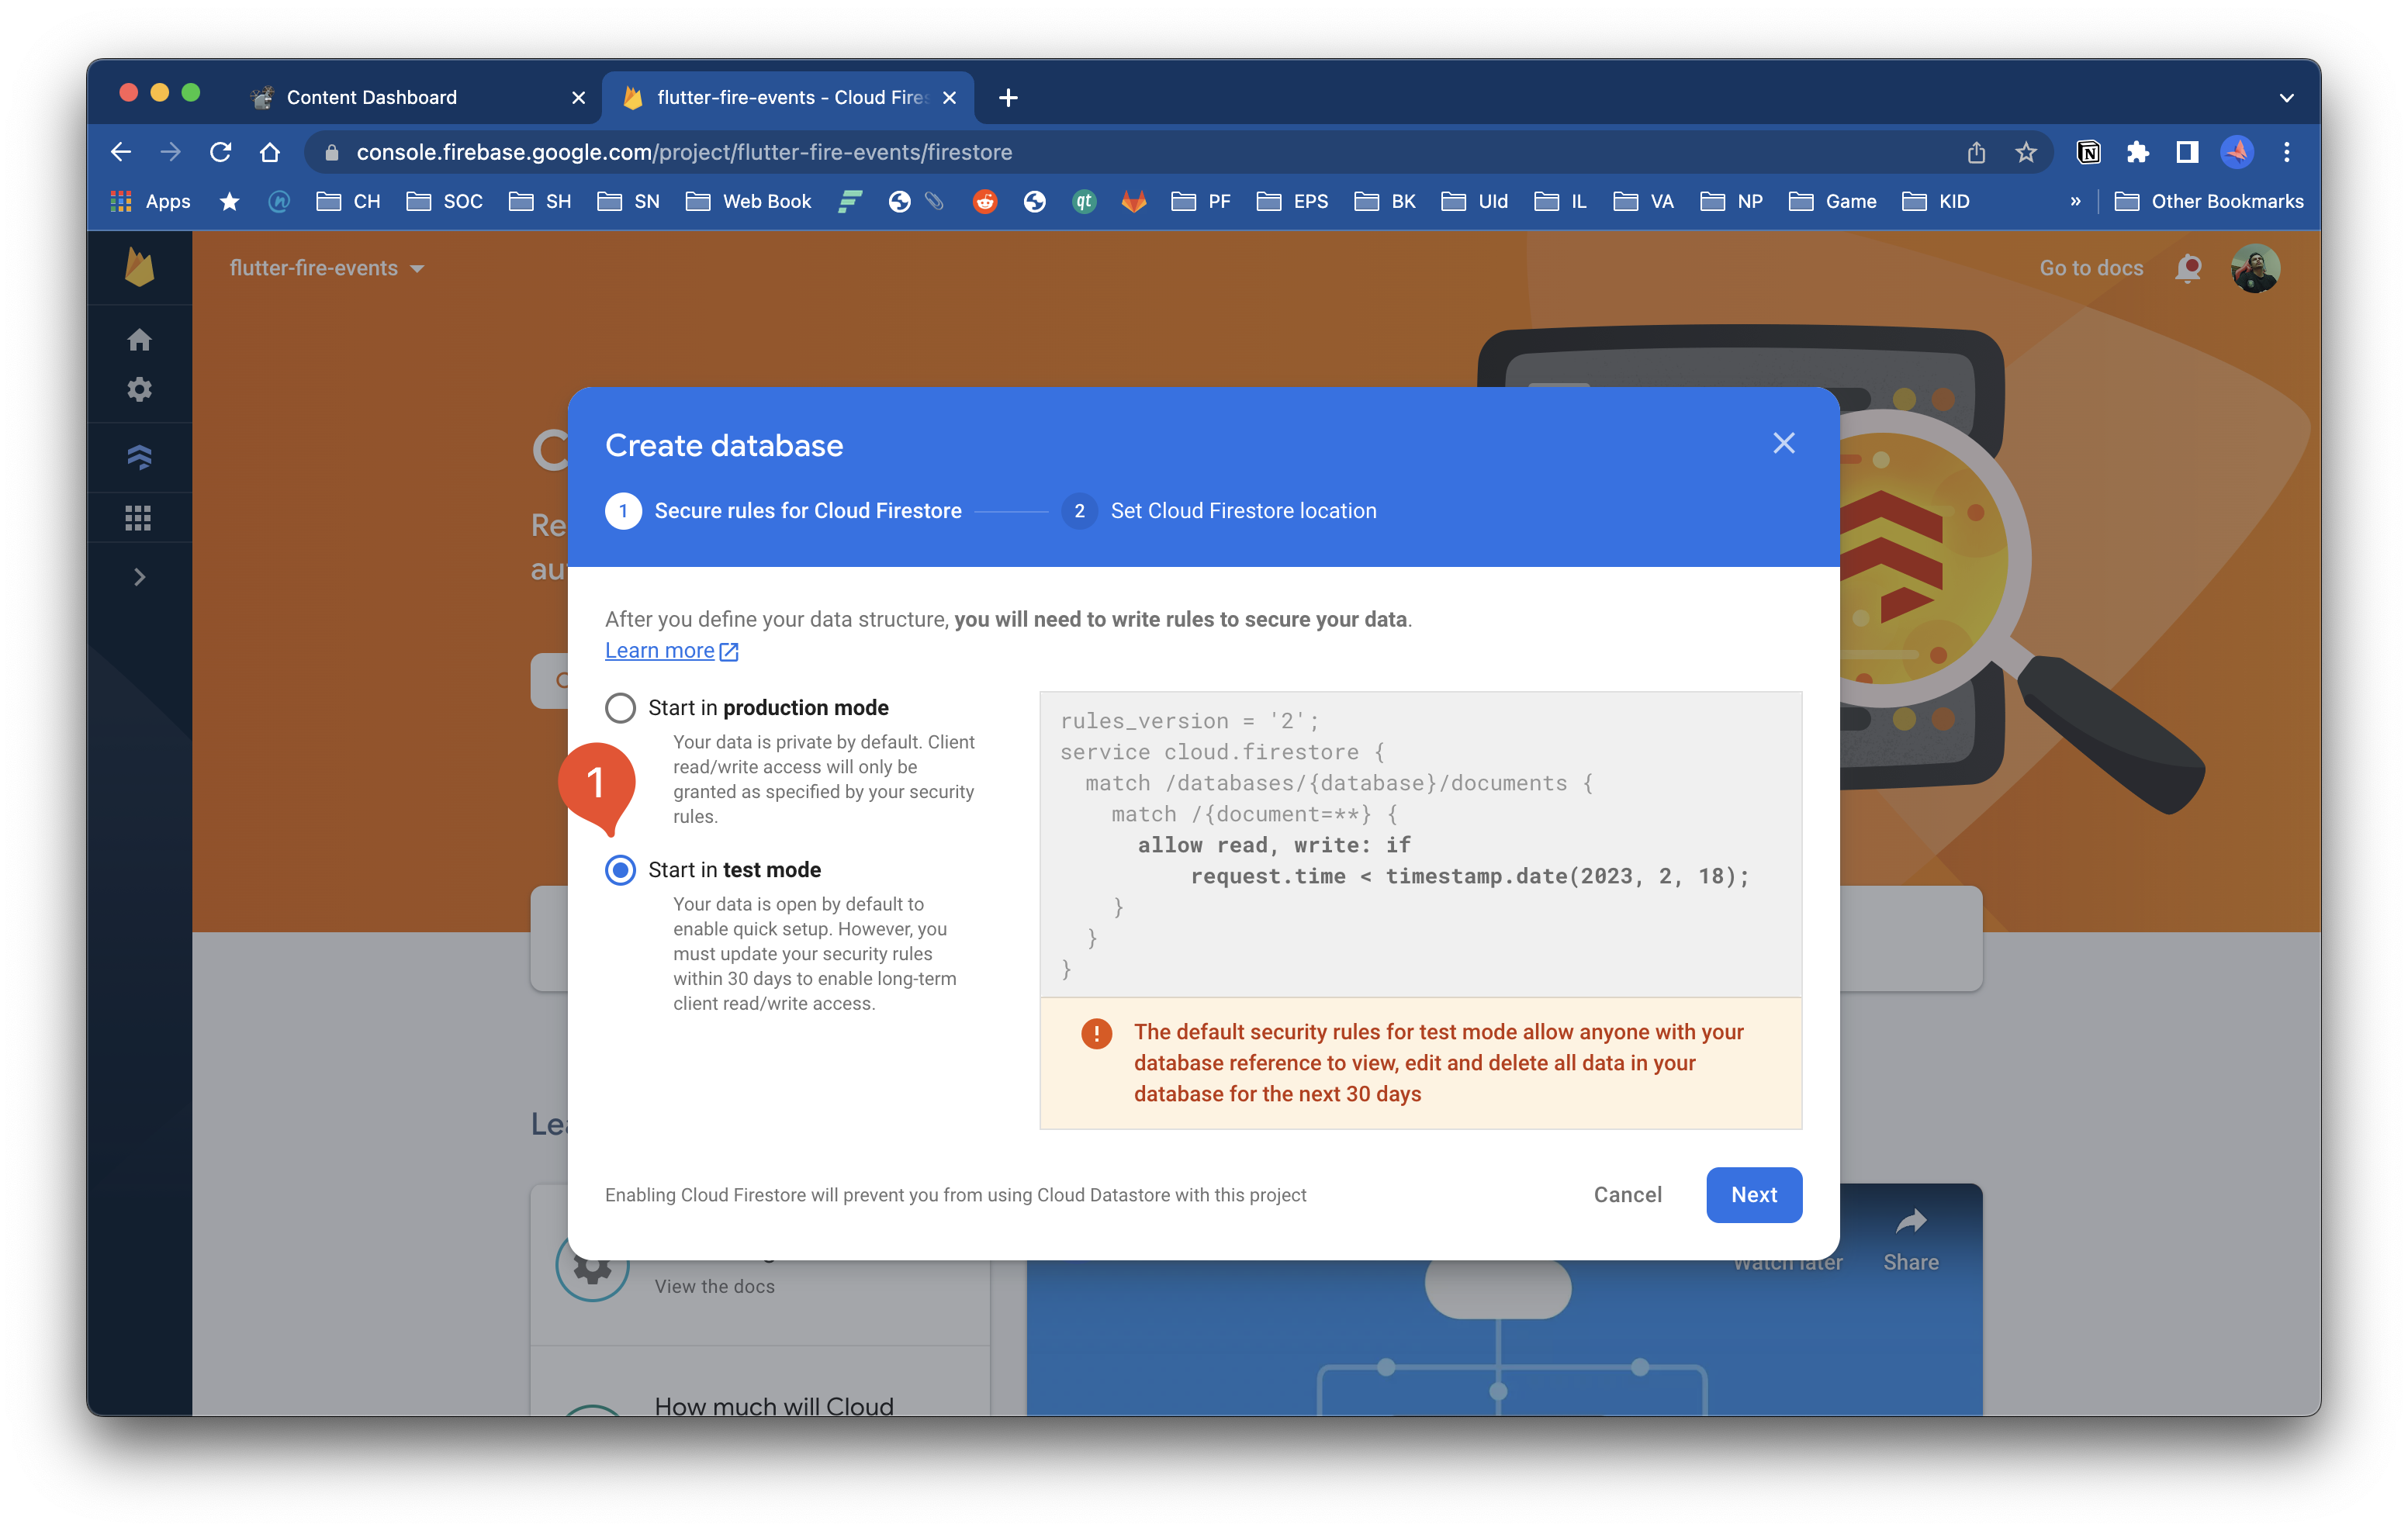
Task: Share this page icon
Action: click(x=1976, y=152)
